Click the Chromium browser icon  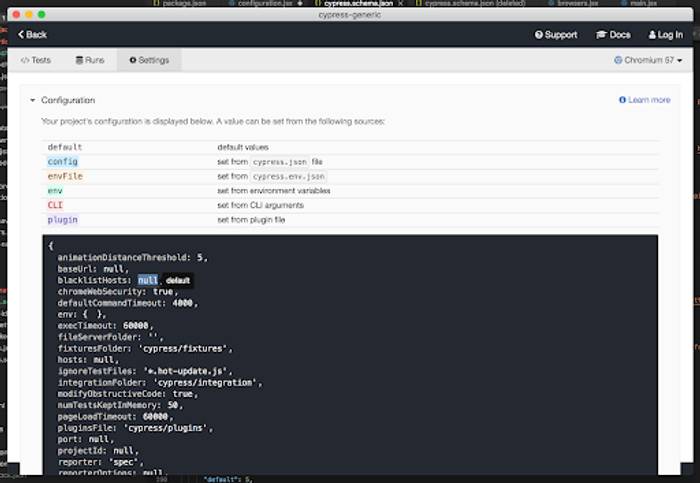pyautogui.click(x=618, y=60)
